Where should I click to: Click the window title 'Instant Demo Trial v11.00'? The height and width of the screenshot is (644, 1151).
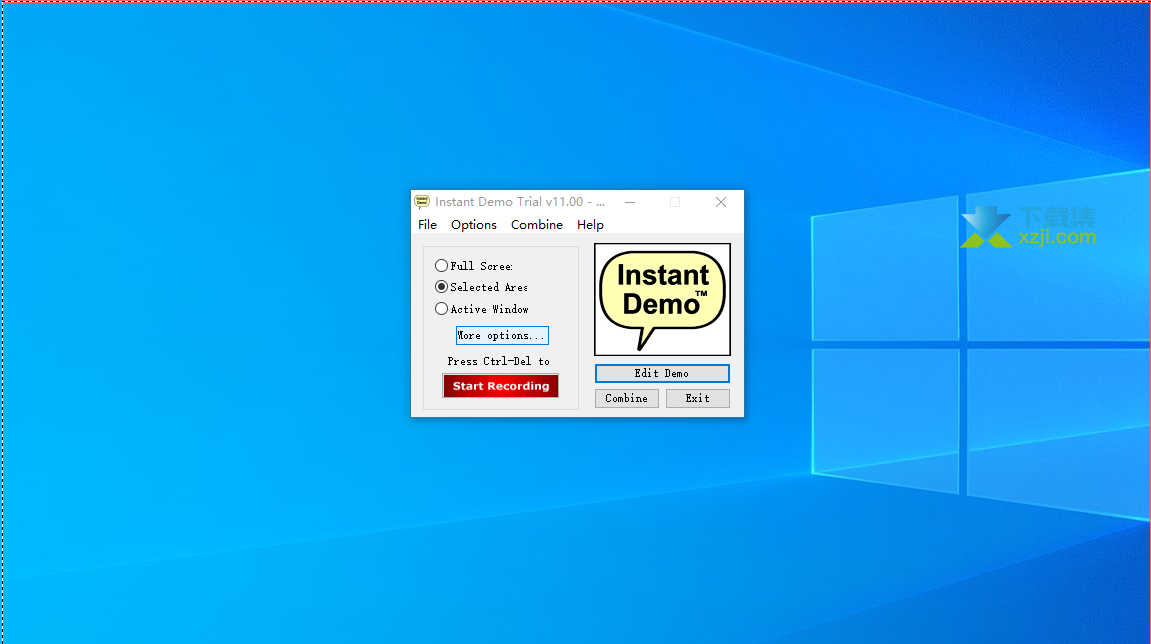click(509, 202)
